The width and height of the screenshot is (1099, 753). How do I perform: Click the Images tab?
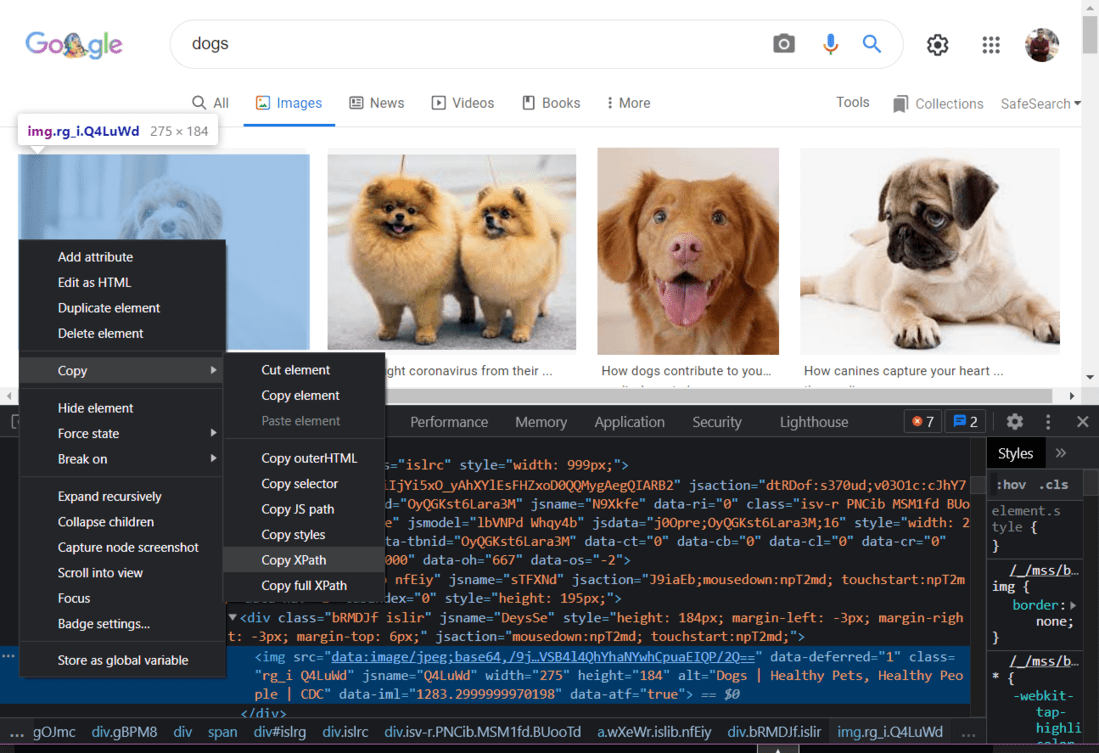point(289,103)
